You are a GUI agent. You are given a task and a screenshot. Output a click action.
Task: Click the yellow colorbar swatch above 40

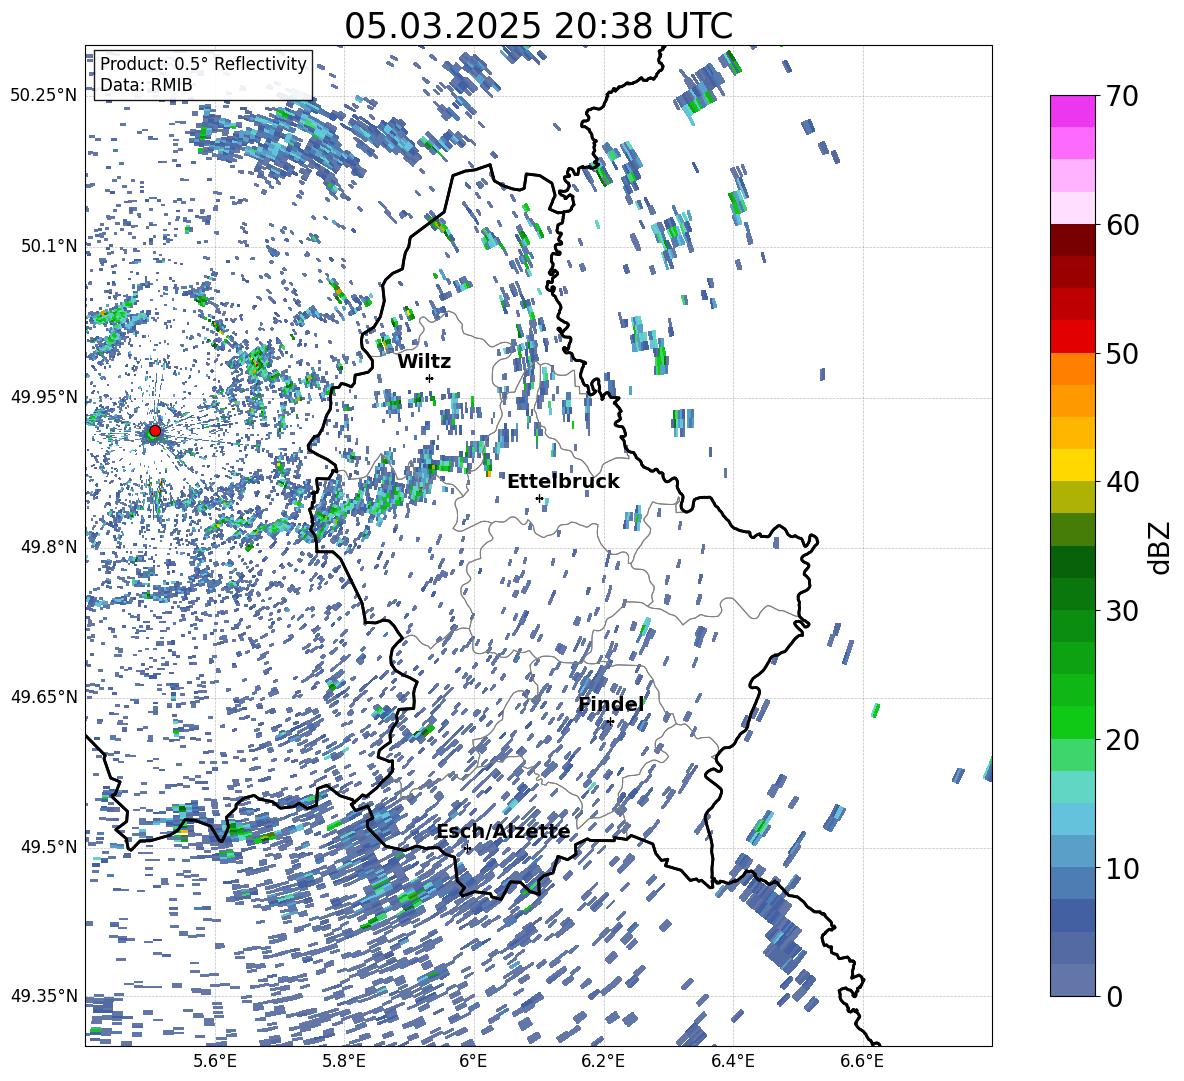(x=1072, y=466)
